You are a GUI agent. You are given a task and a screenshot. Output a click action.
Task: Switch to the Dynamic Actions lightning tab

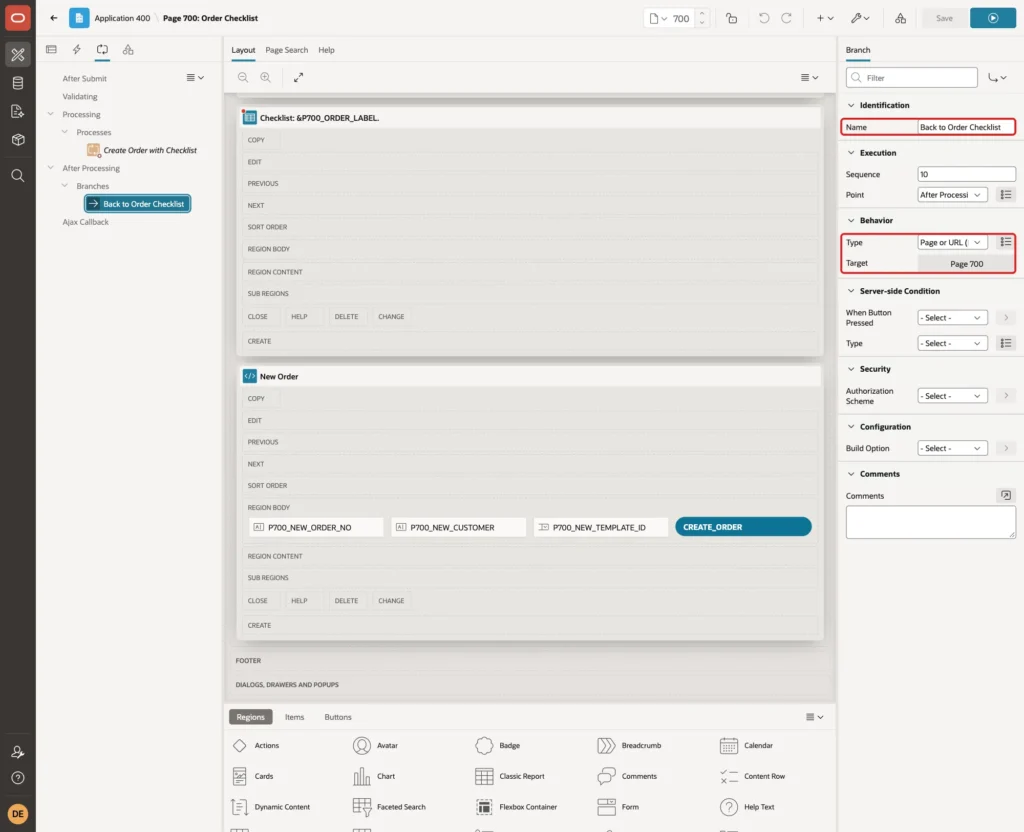click(76, 50)
